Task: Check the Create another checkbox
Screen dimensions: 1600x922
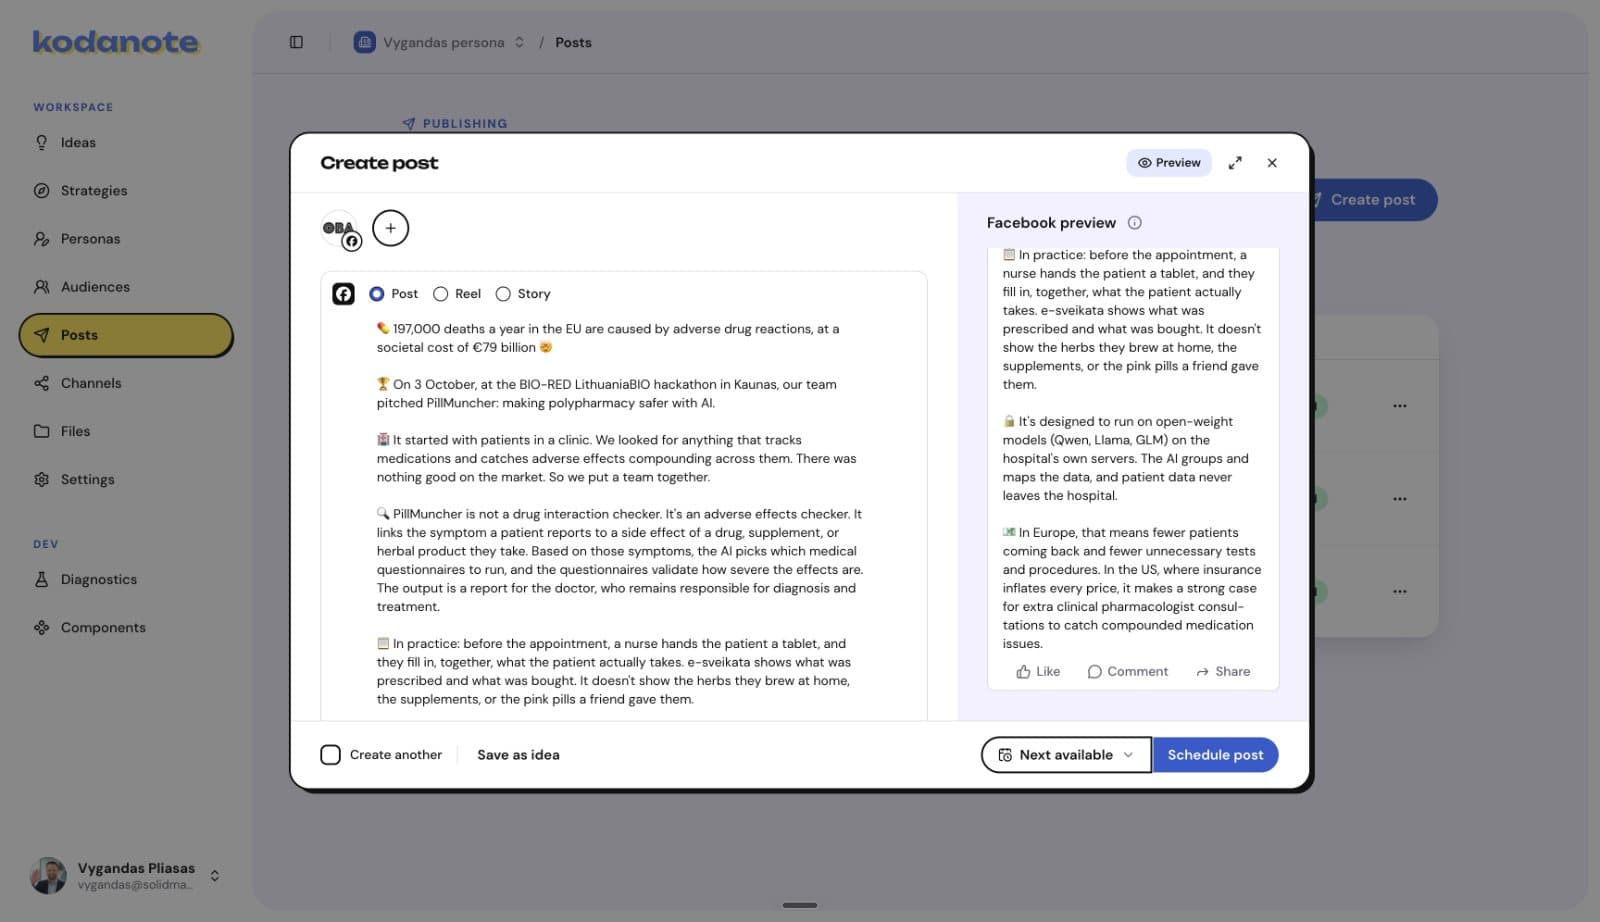Action: point(330,754)
